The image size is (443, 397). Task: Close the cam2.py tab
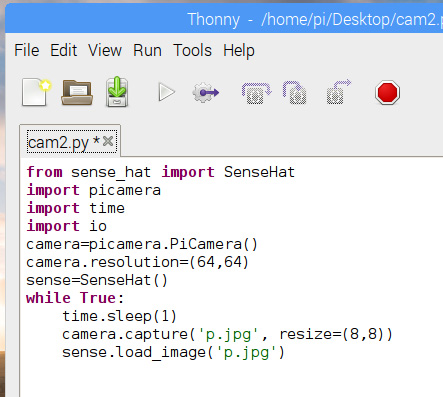[x=108, y=141]
